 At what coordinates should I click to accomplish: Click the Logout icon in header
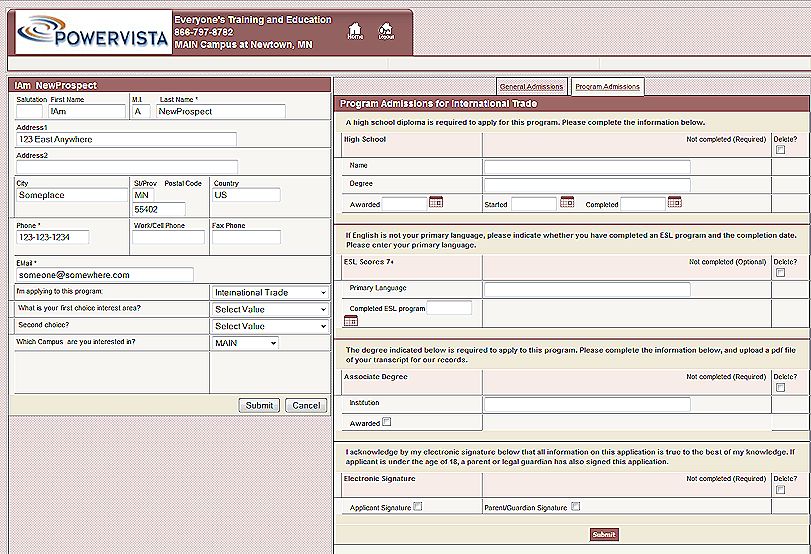click(386, 31)
